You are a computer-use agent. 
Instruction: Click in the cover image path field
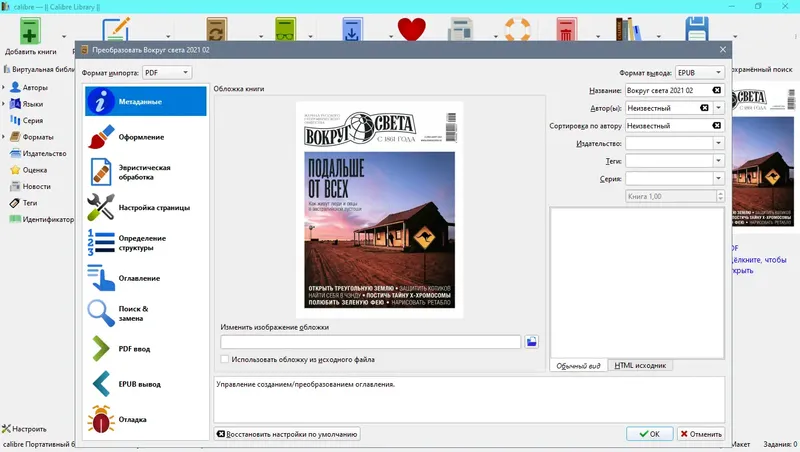coord(370,342)
